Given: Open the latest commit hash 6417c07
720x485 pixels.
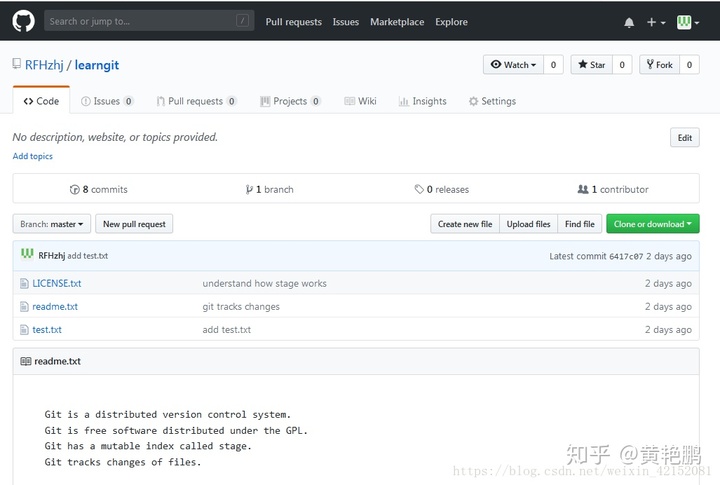Looking at the screenshot, I should (626, 256).
